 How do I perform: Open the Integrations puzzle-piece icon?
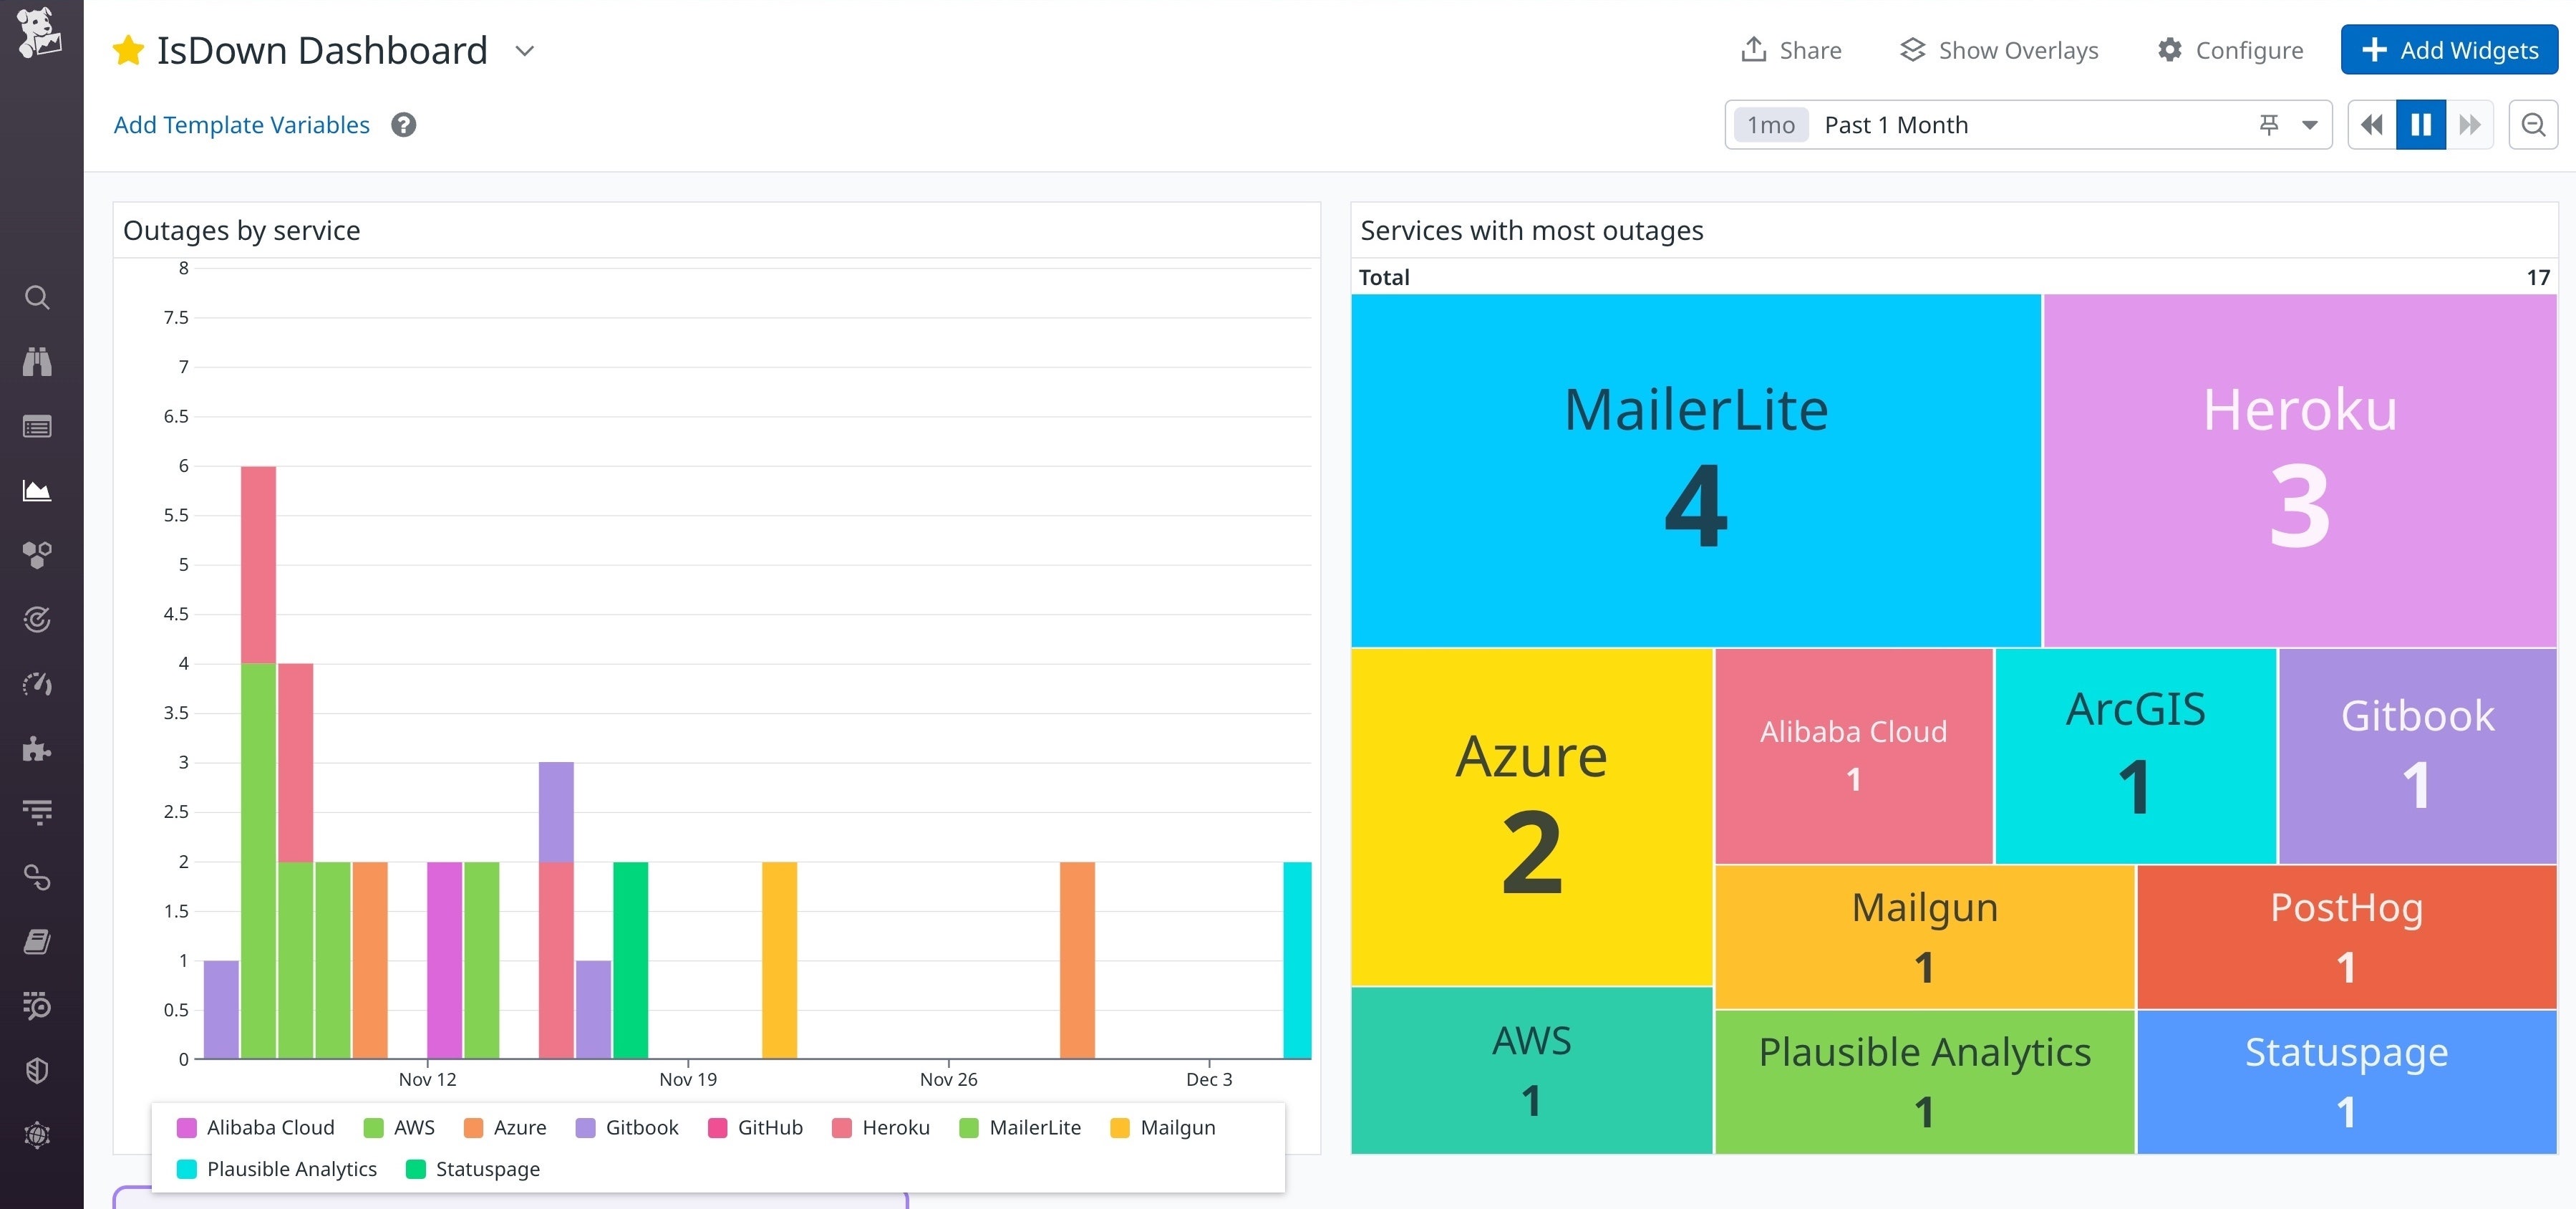(x=37, y=750)
